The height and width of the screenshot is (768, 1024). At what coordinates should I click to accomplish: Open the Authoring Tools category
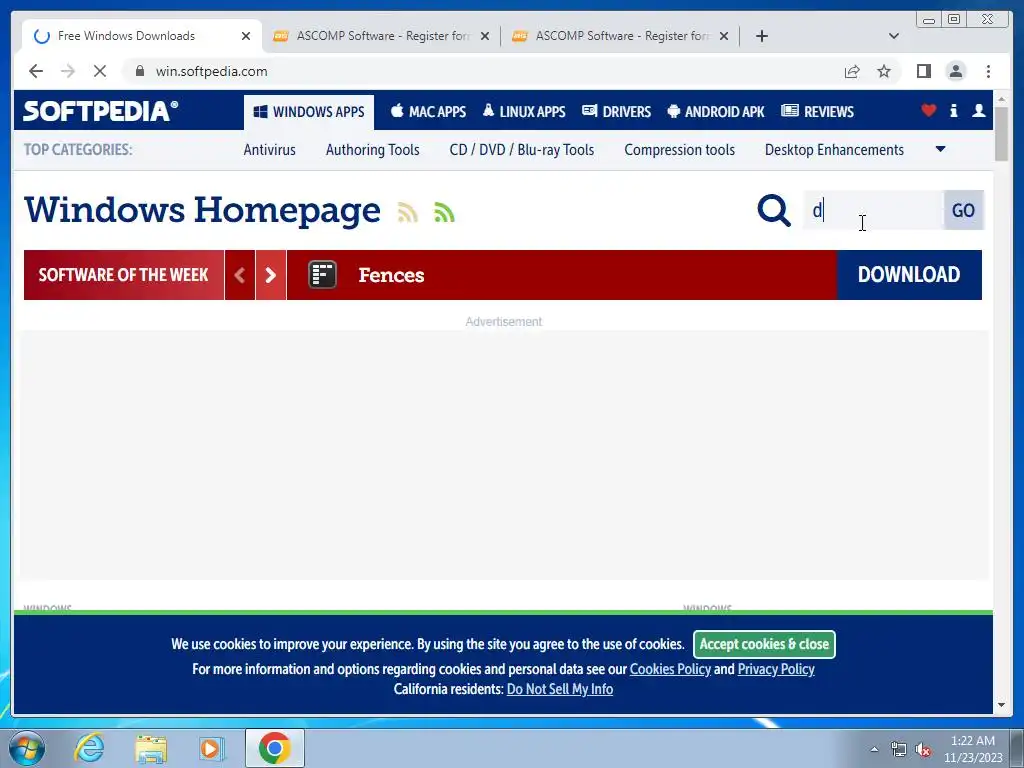point(373,150)
